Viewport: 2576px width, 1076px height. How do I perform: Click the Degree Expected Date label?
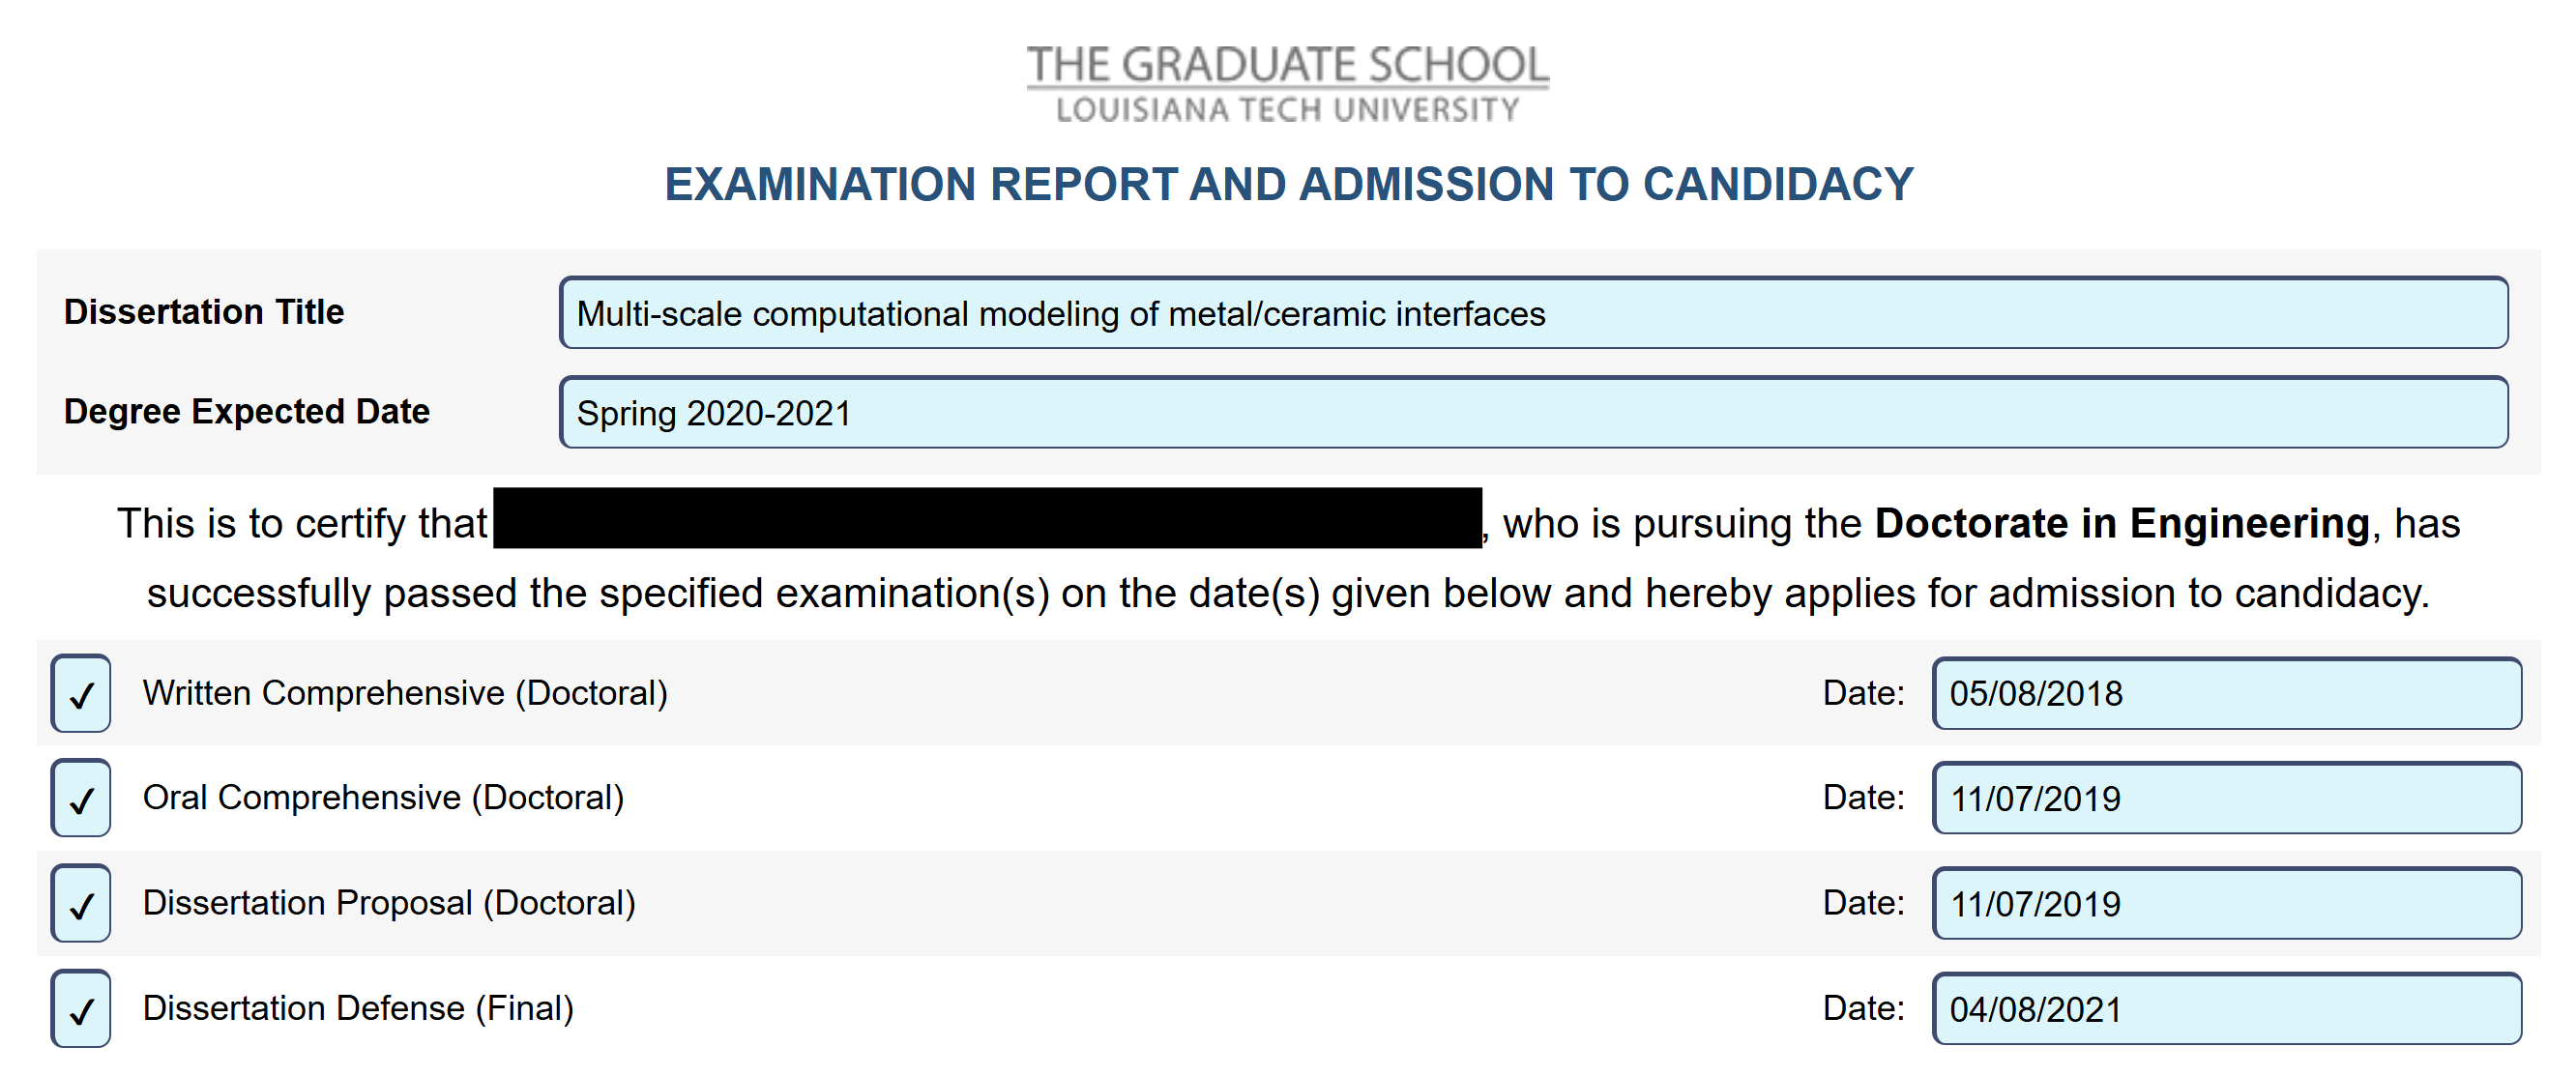(x=246, y=411)
